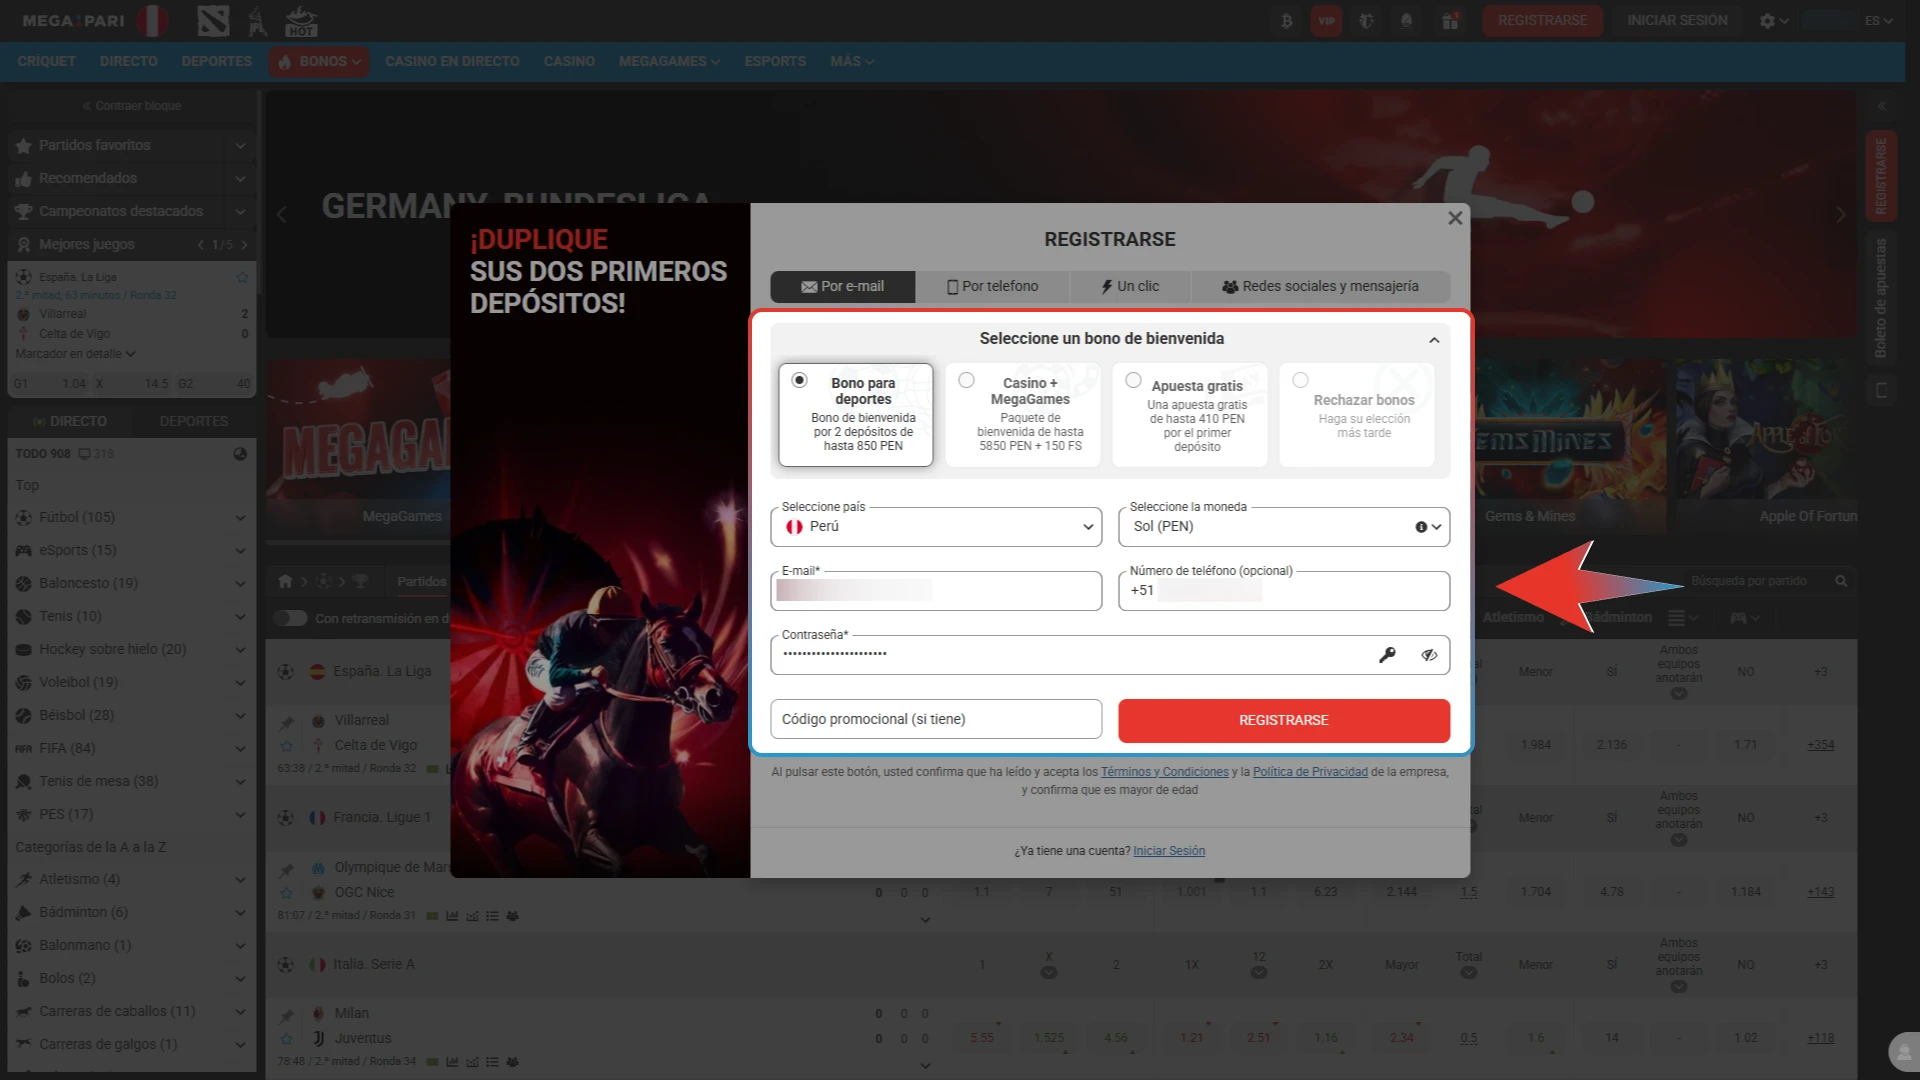Click the Atletismo sport icon

point(24,880)
